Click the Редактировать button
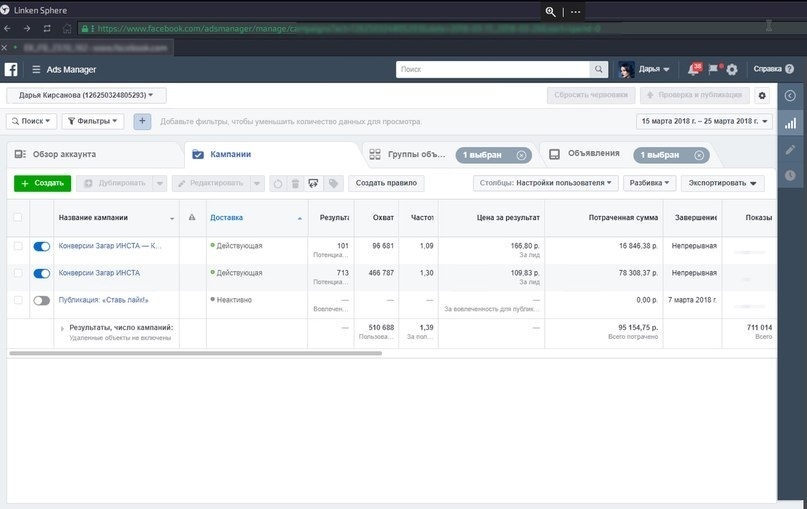Image resolution: width=807 pixels, height=509 pixels. coord(212,183)
